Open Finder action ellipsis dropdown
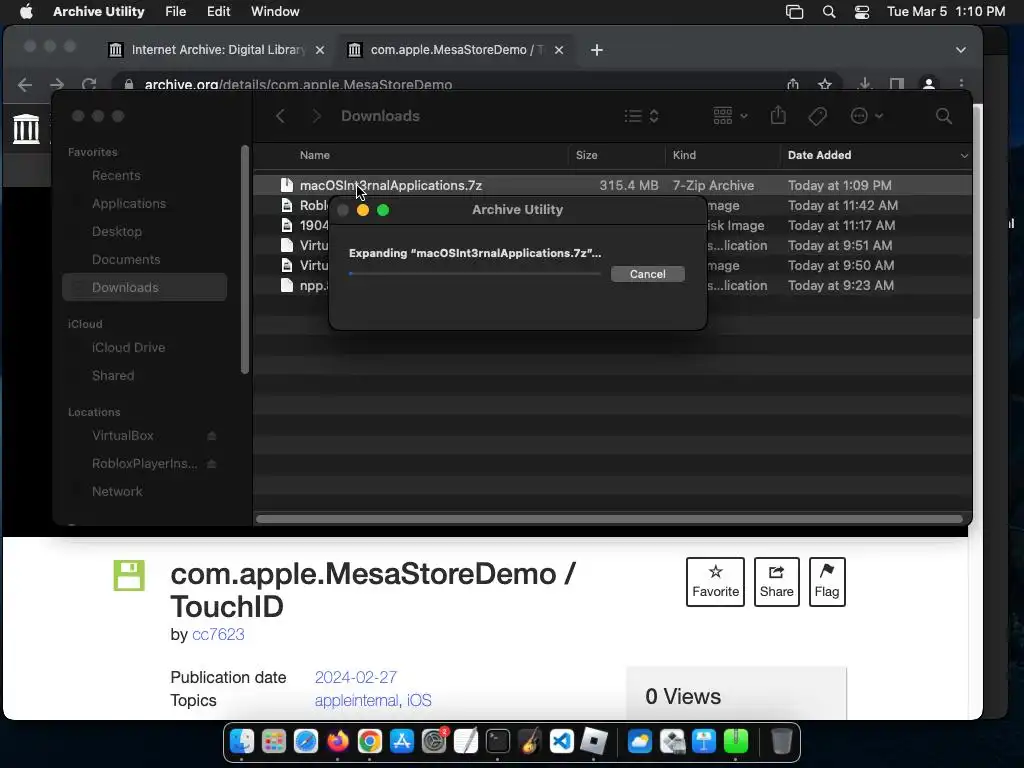Screen dimensions: 1024x768 point(867,116)
